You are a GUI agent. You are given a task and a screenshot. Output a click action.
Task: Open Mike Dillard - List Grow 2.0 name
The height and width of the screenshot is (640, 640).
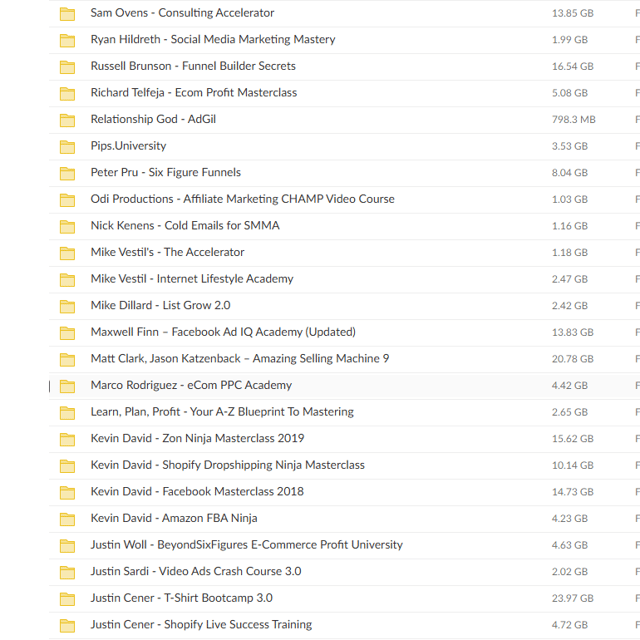coord(160,305)
